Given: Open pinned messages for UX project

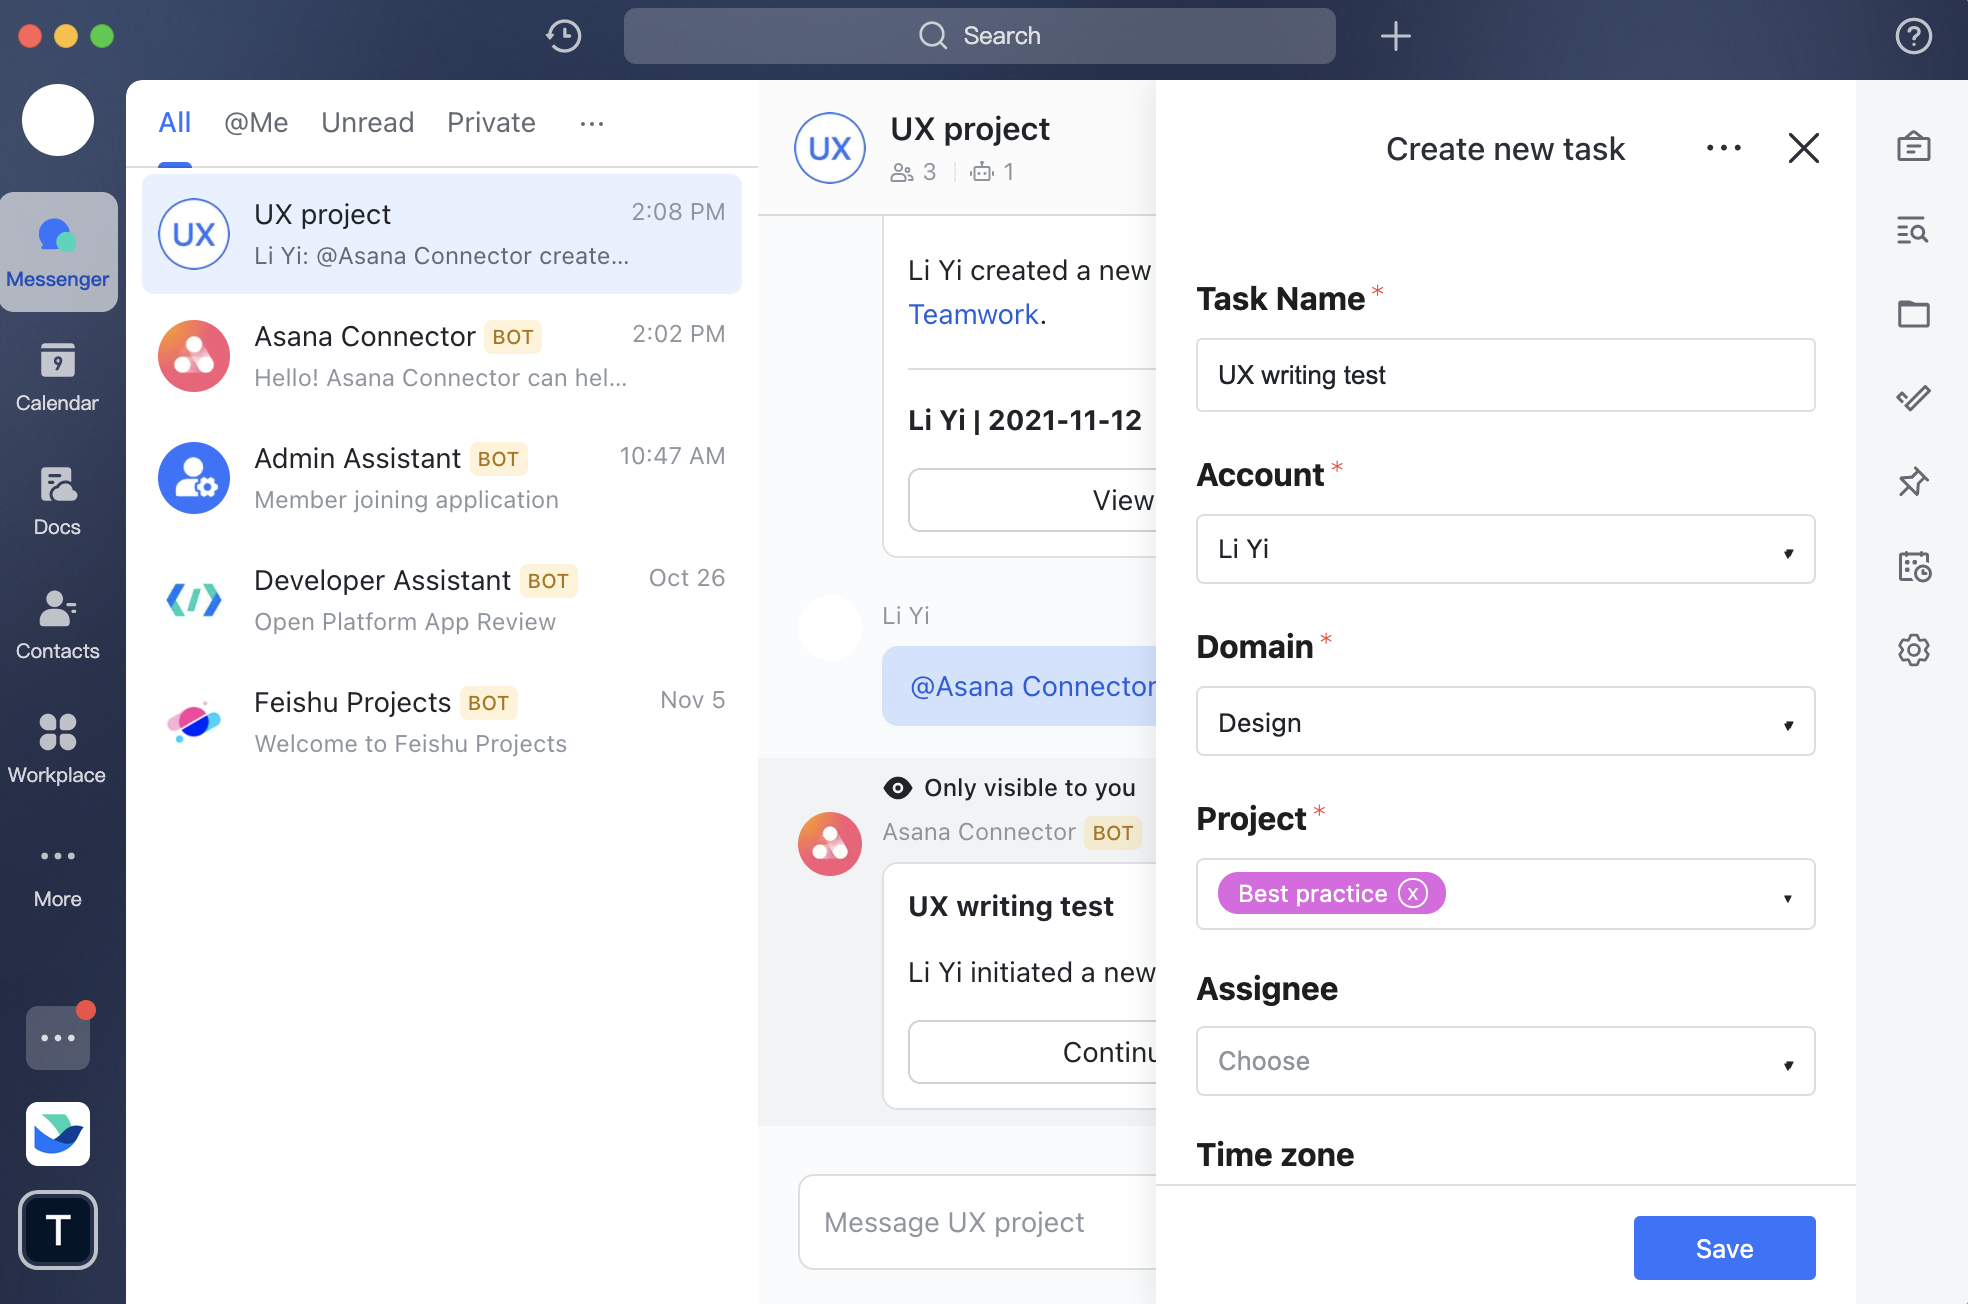Looking at the screenshot, I should 1914,482.
